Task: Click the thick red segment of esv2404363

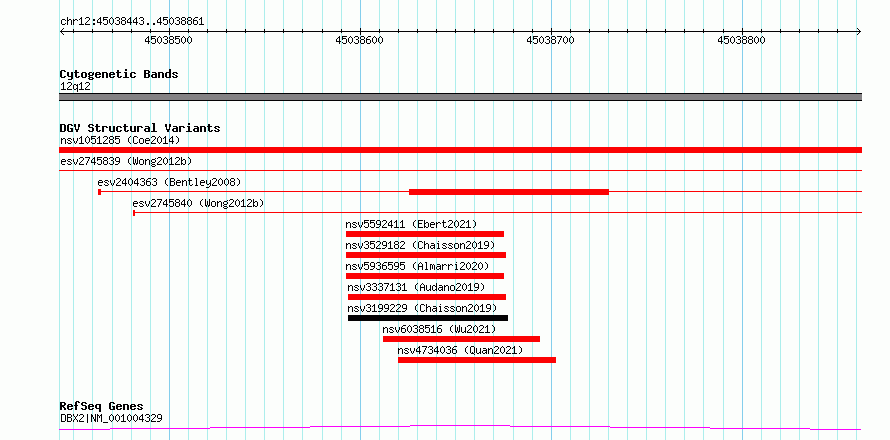Action: pyautogui.click(x=509, y=192)
